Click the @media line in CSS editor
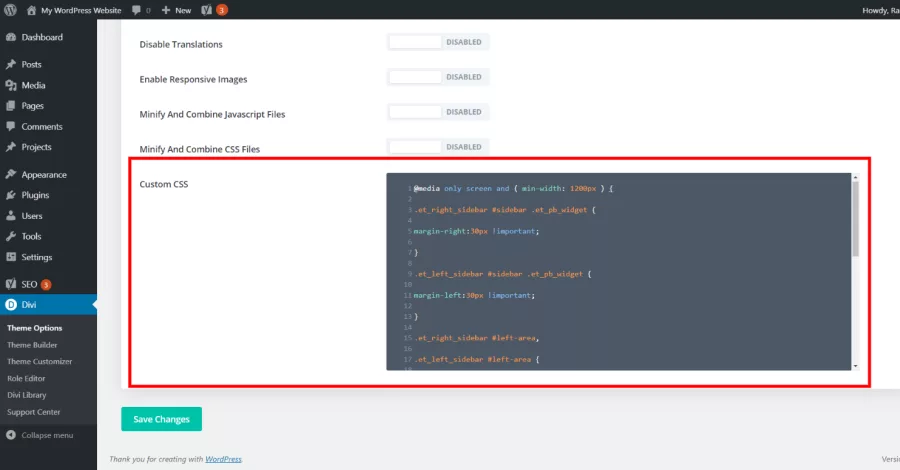 point(513,188)
